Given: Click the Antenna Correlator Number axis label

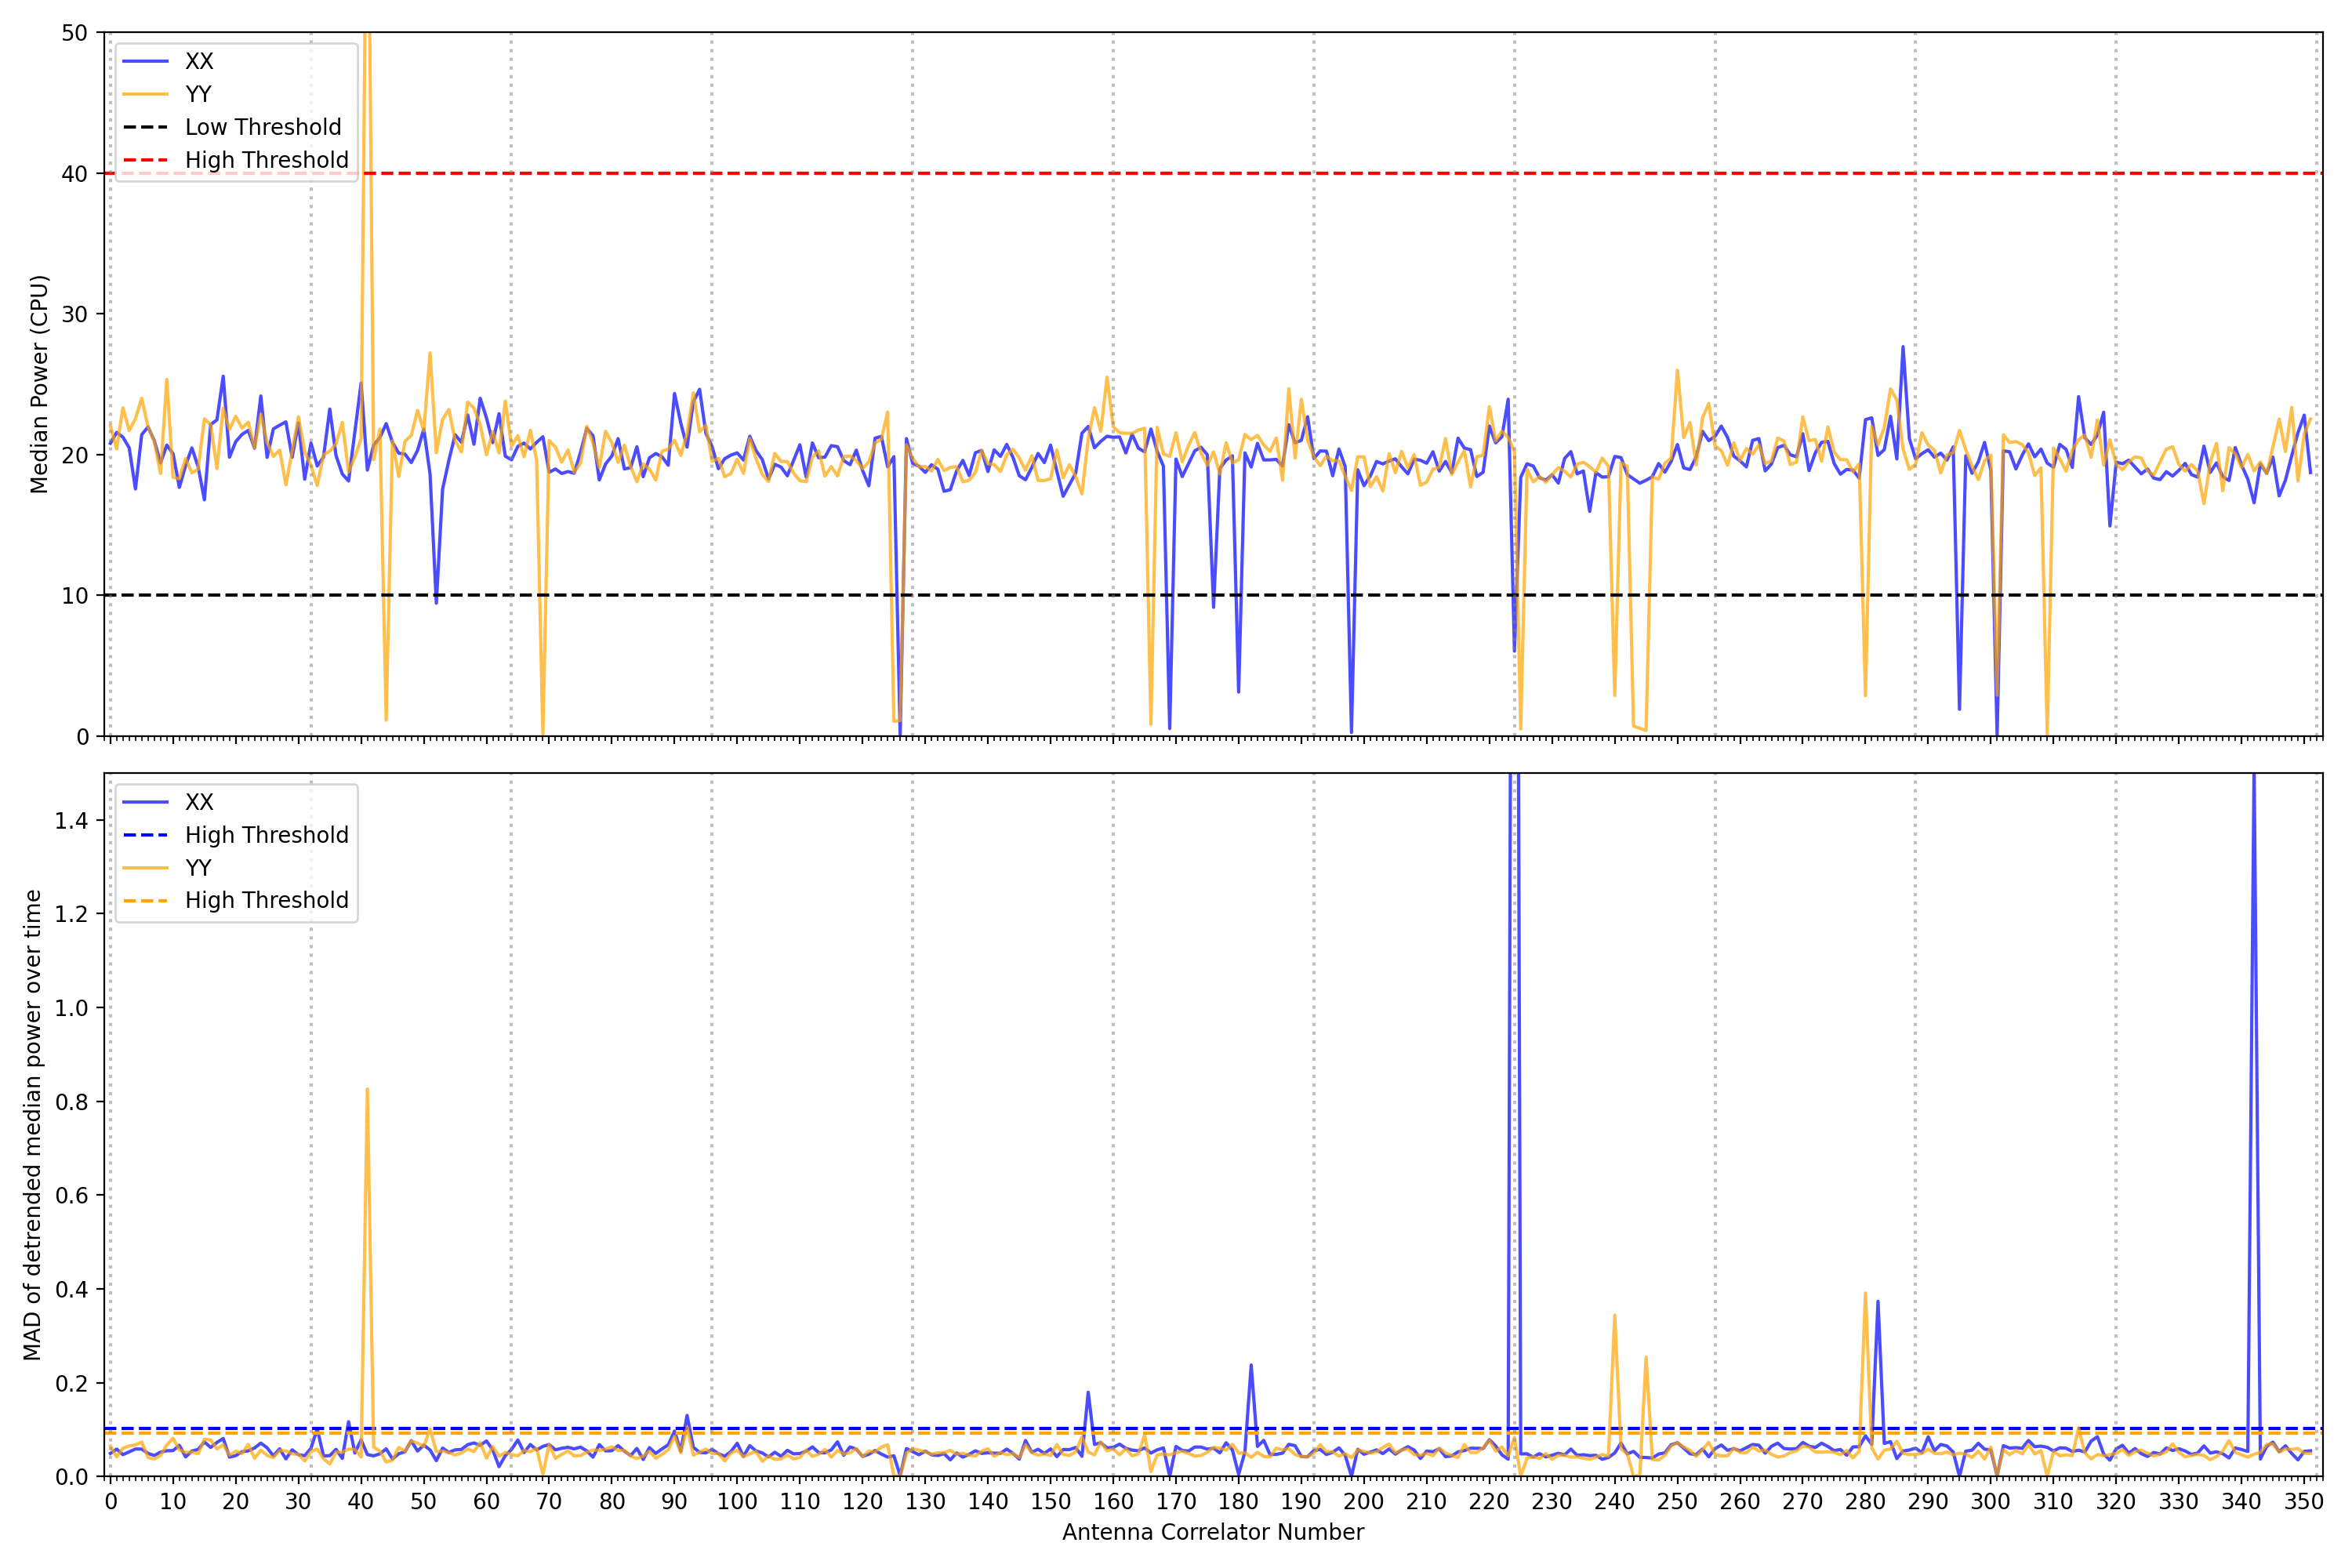Looking at the screenshot, I should pyautogui.click(x=1212, y=1532).
